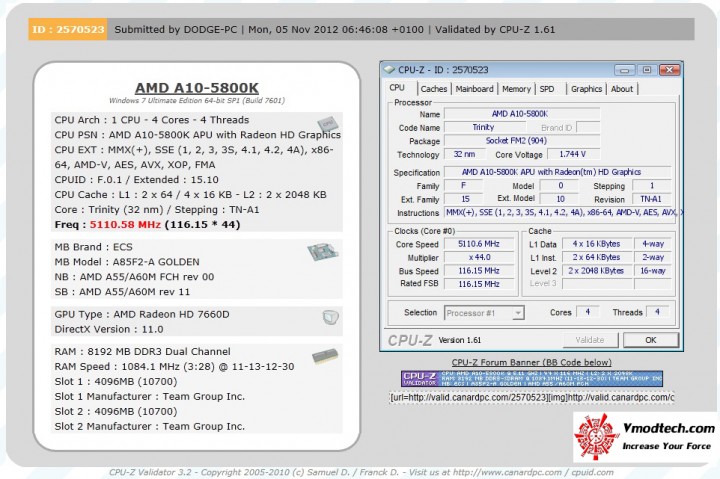Click the GPU Type : AMD Radeon HD 7660D line
The height and width of the screenshot is (479, 720).
142,314
